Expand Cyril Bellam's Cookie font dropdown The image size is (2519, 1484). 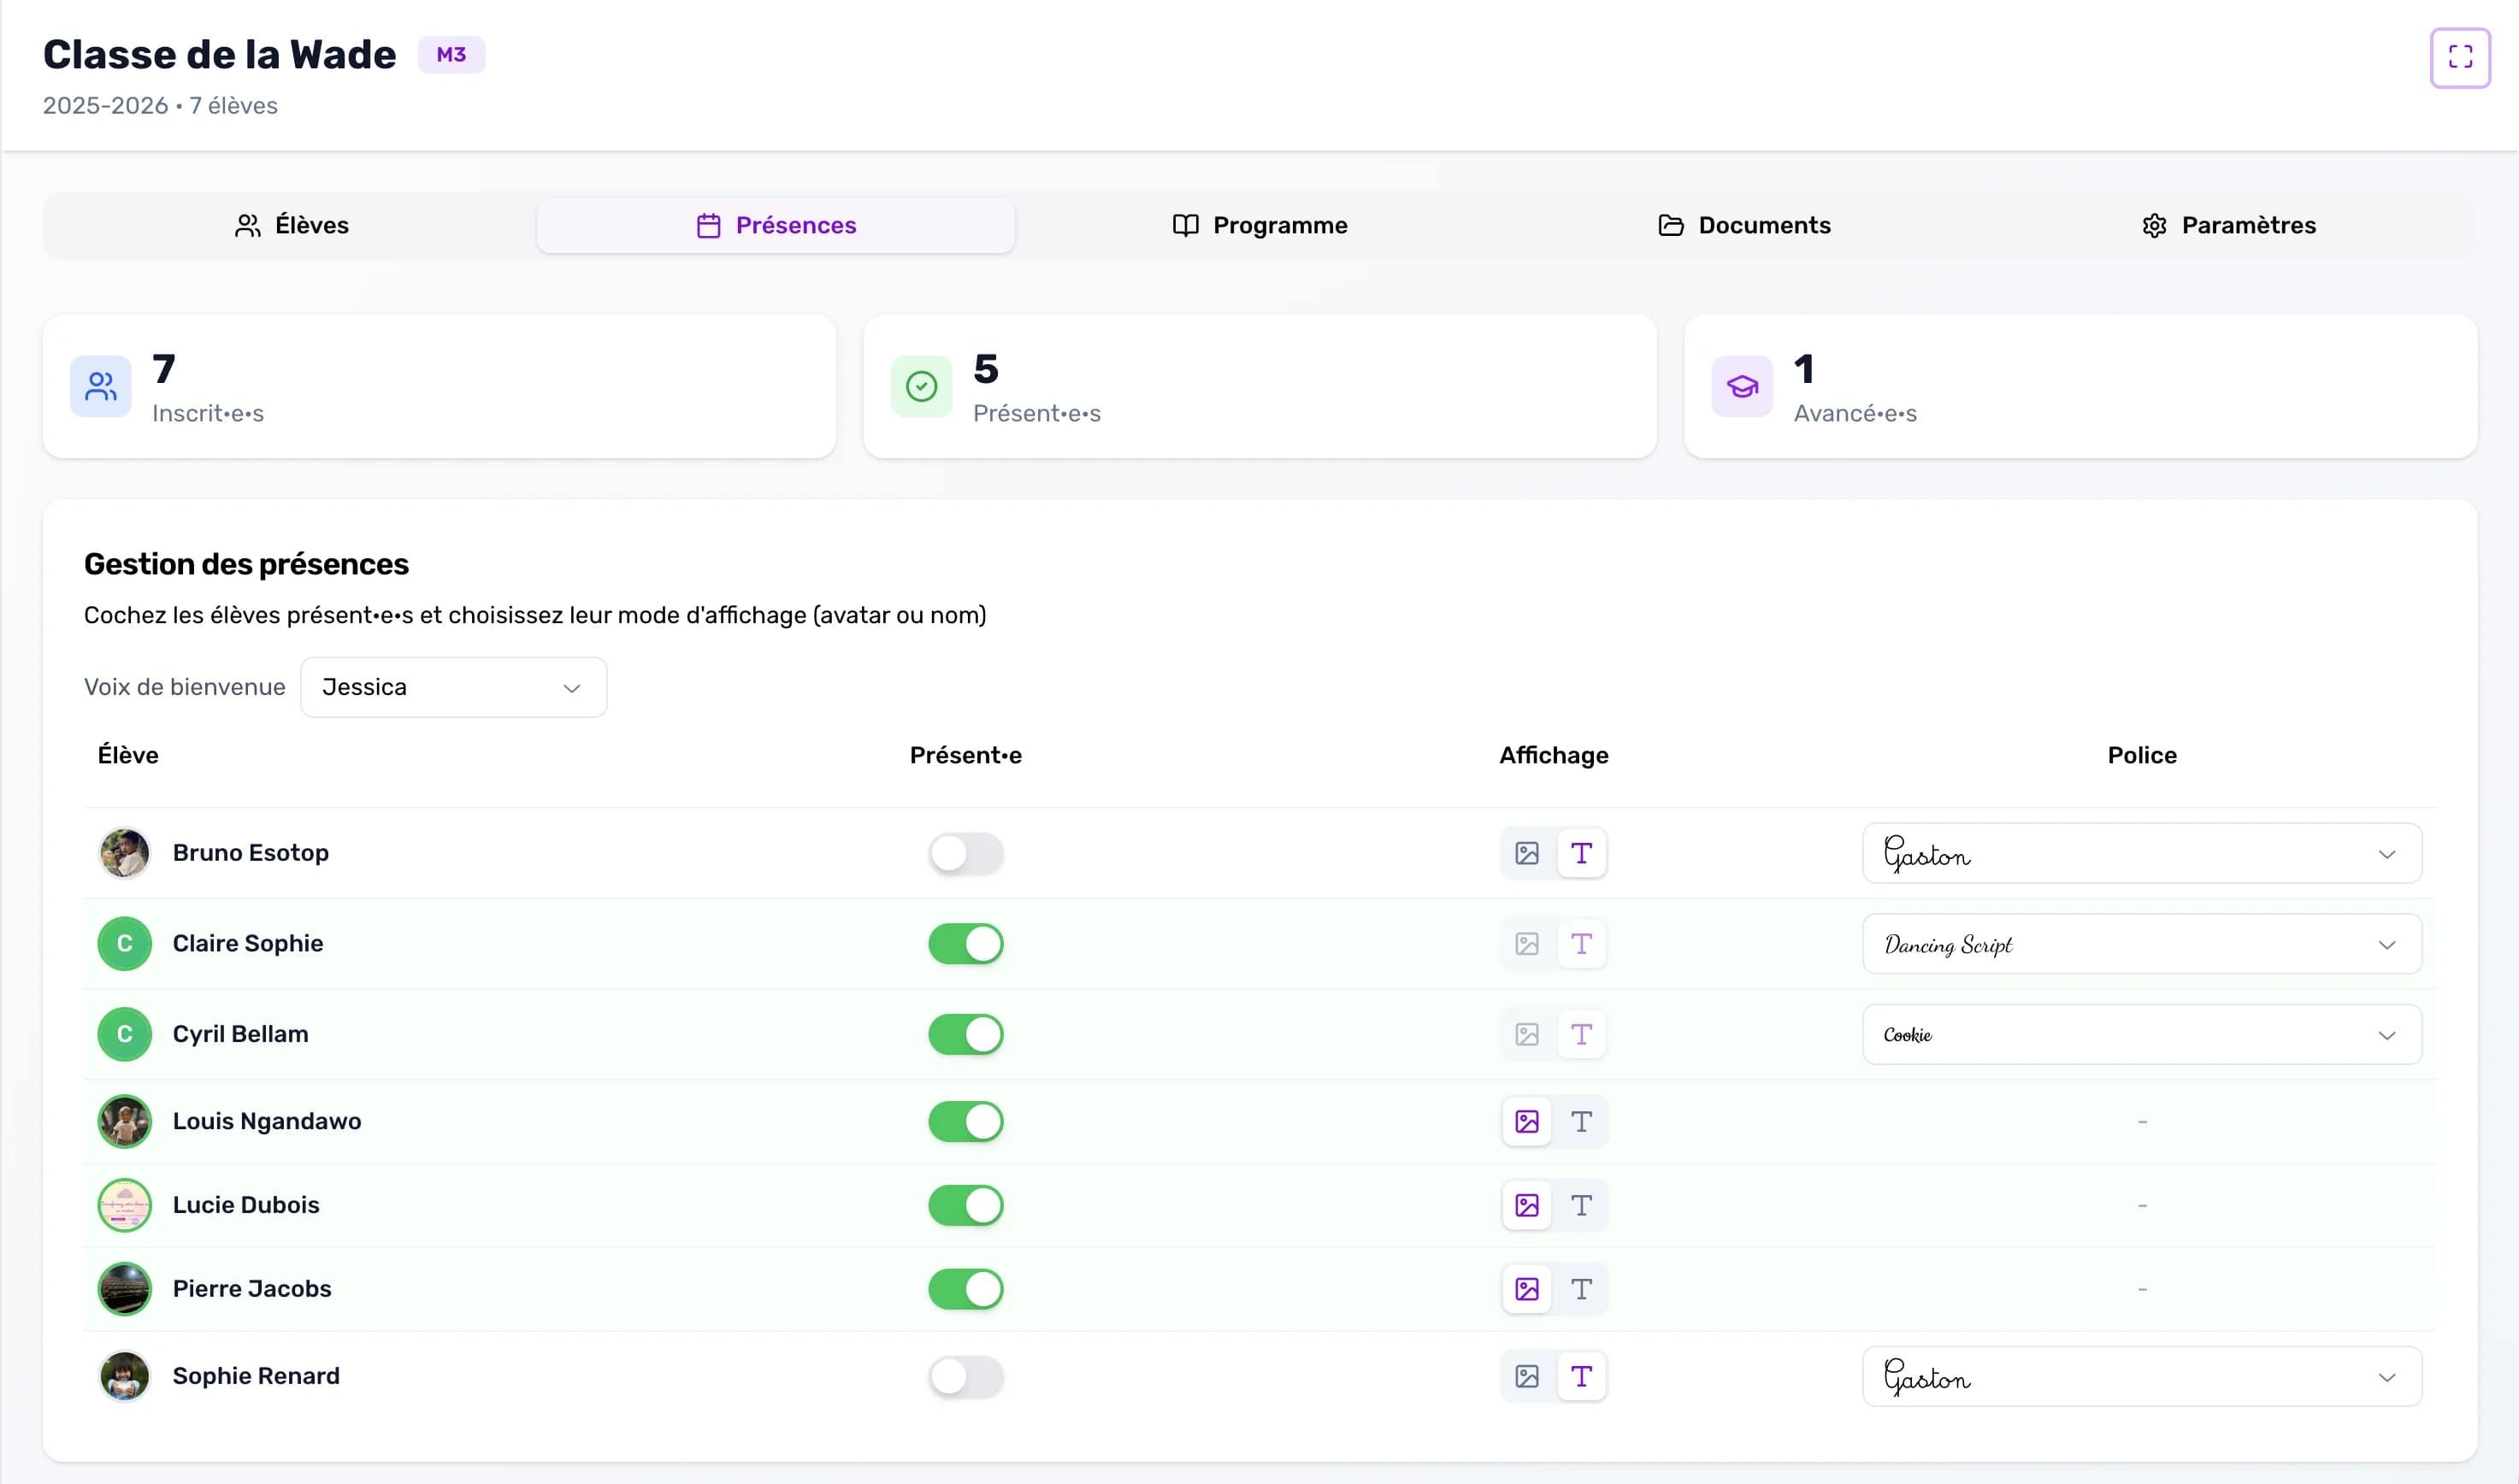click(2141, 1034)
